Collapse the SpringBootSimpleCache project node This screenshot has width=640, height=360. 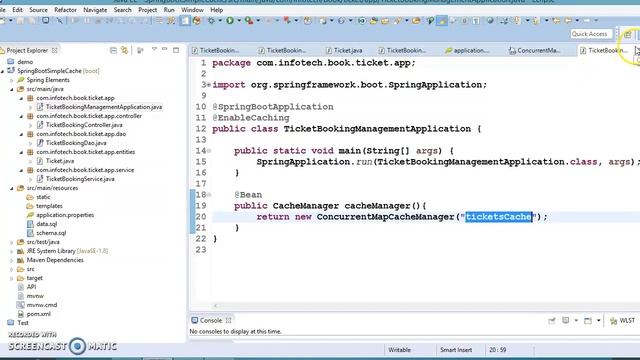pyautogui.click(x=3, y=71)
